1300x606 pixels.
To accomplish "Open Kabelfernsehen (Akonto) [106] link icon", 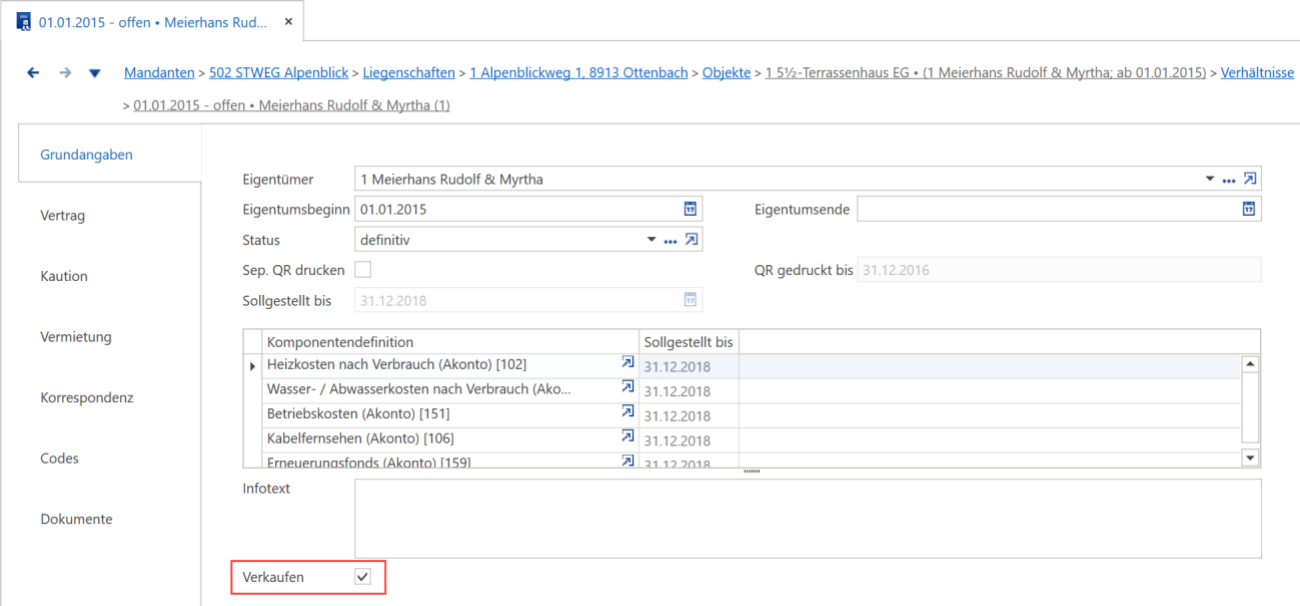I will [x=628, y=437].
